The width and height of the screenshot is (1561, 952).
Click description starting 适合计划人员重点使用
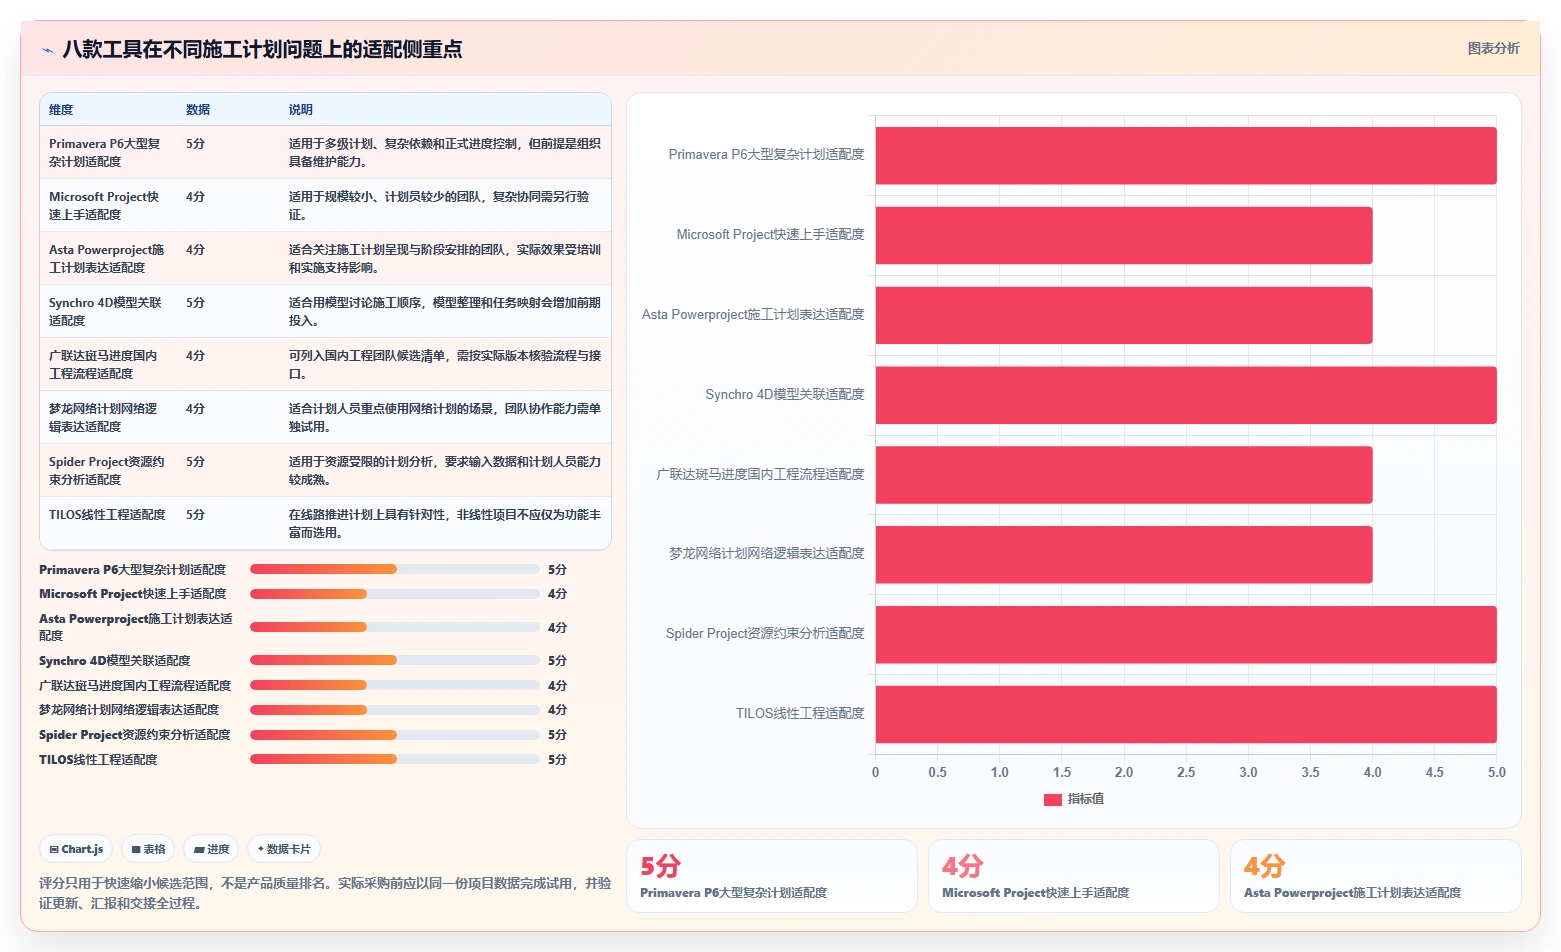445,417
